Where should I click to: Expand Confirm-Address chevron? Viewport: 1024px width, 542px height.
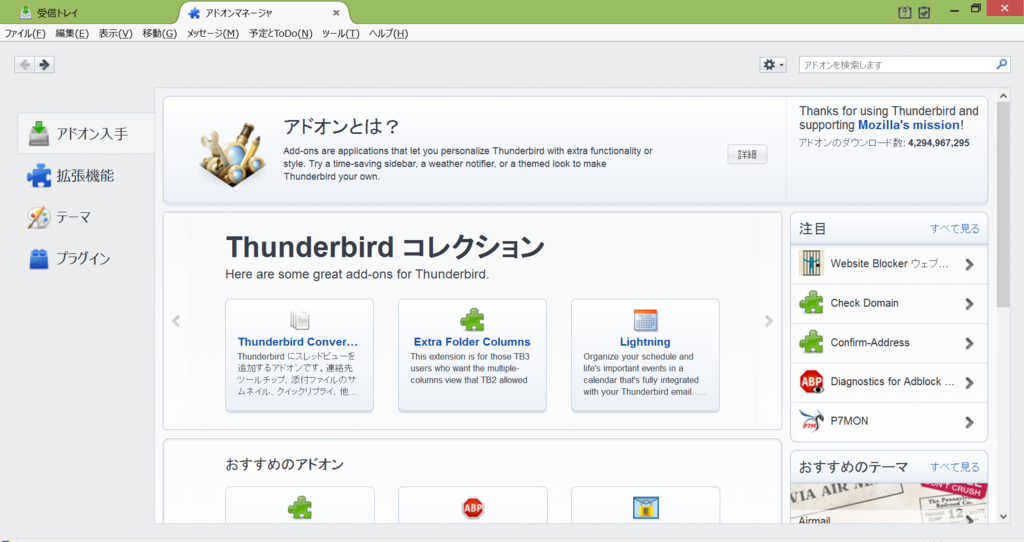coord(969,343)
